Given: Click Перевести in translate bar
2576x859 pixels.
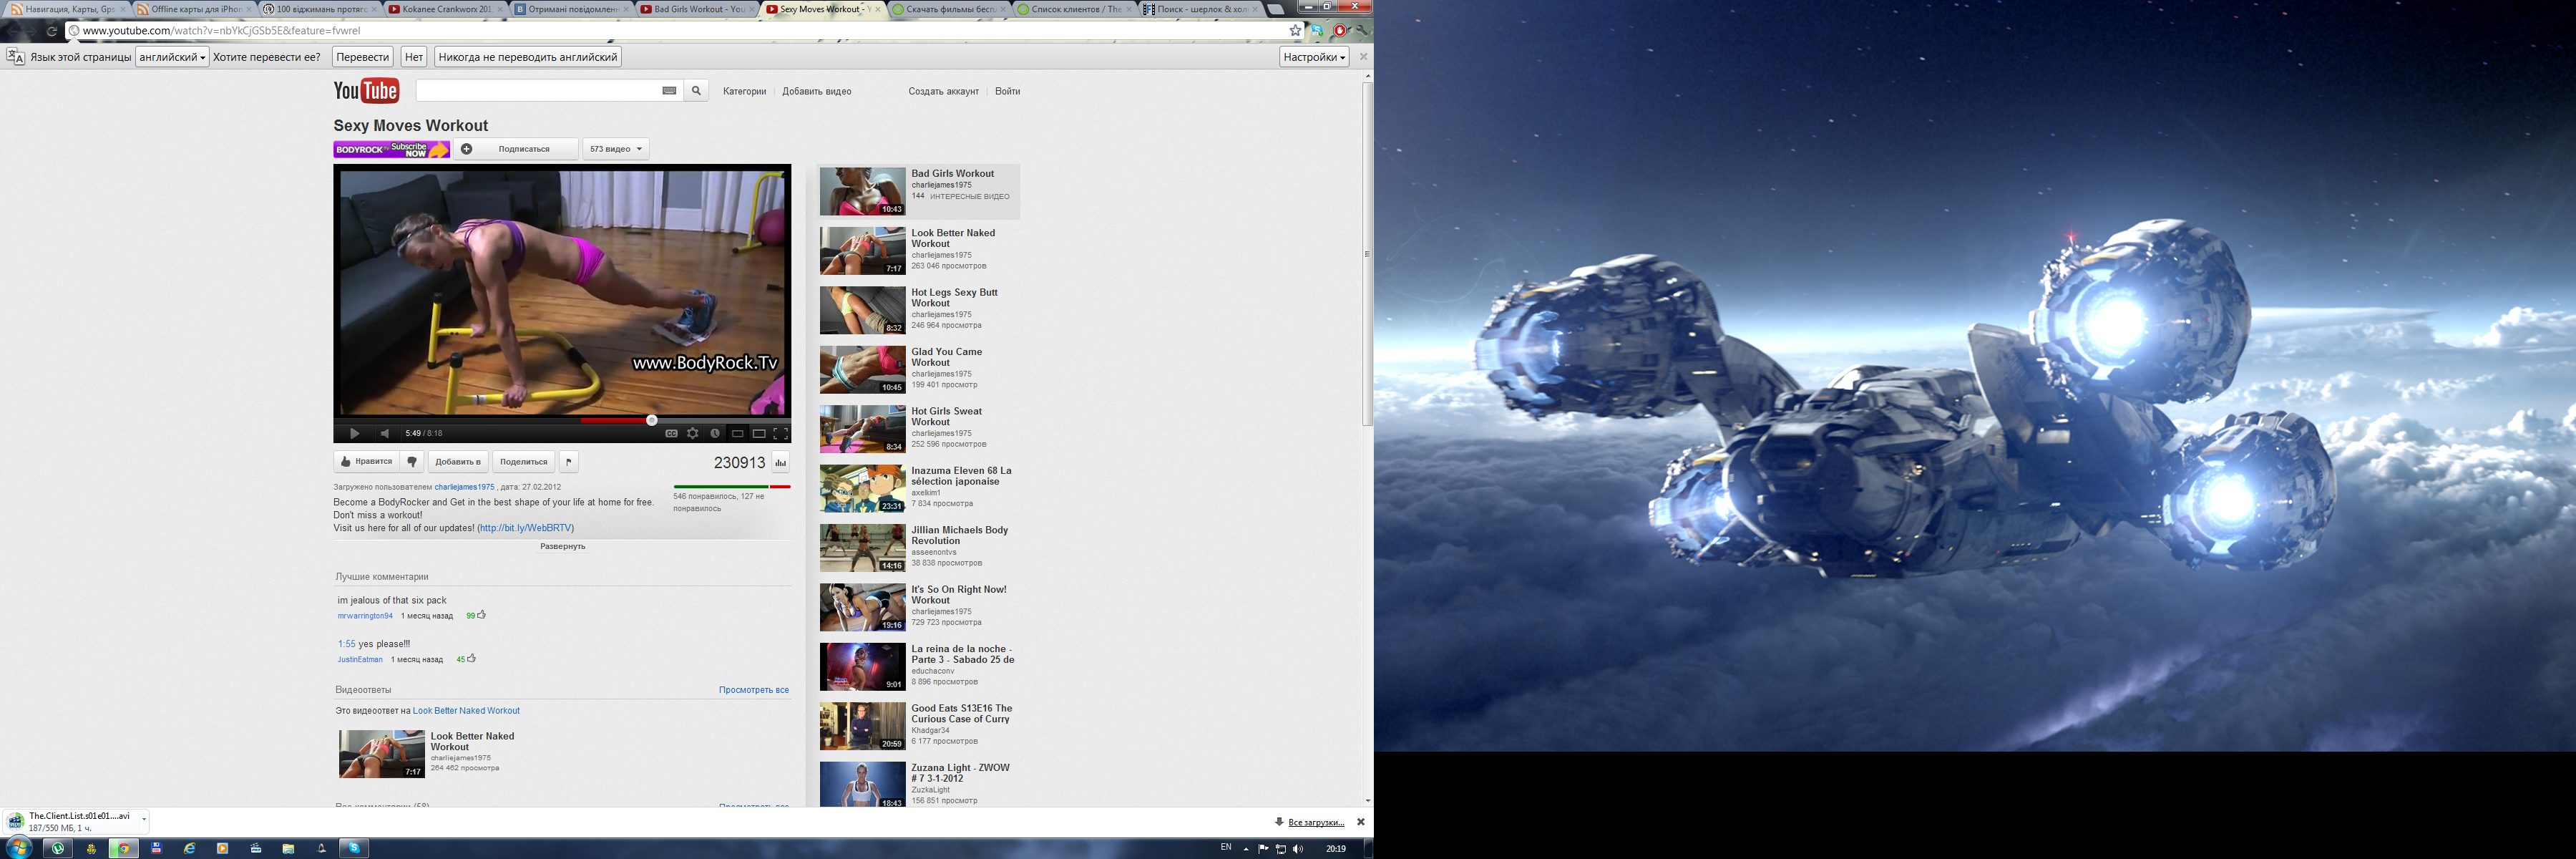Looking at the screenshot, I should click(x=363, y=57).
